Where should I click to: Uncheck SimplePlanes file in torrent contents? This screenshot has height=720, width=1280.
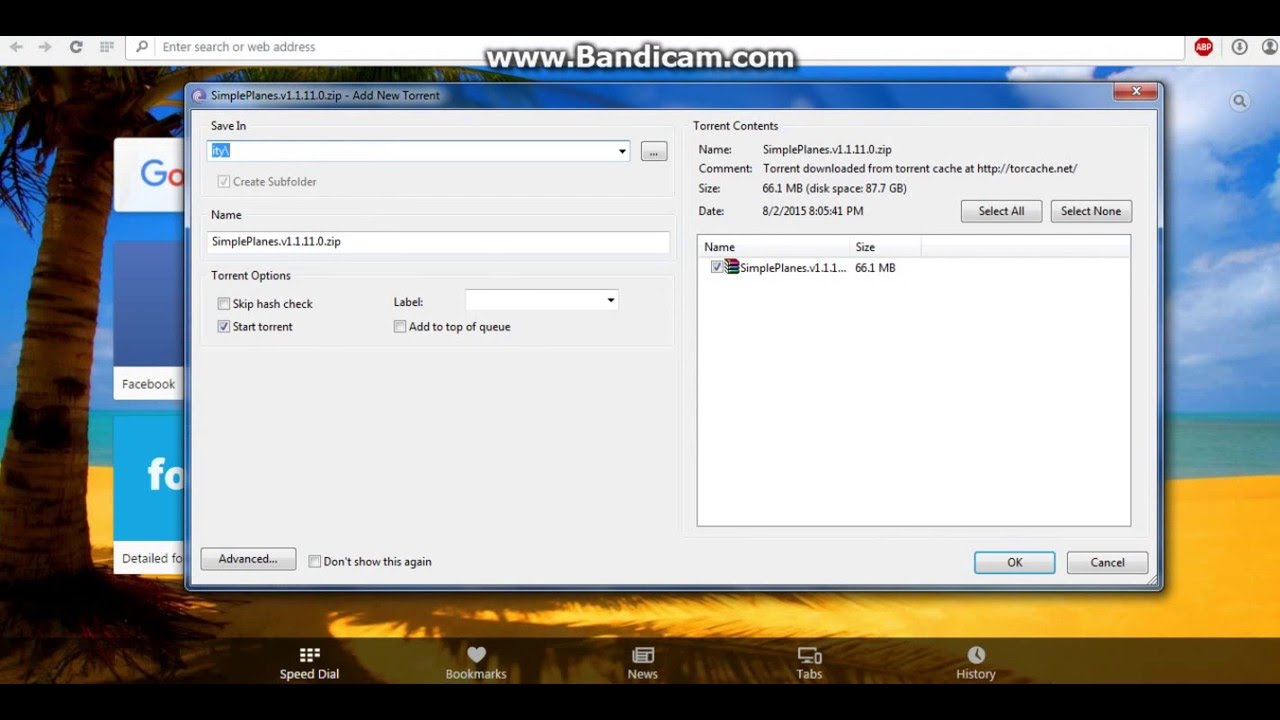pyautogui.click(x=716, y=267)
